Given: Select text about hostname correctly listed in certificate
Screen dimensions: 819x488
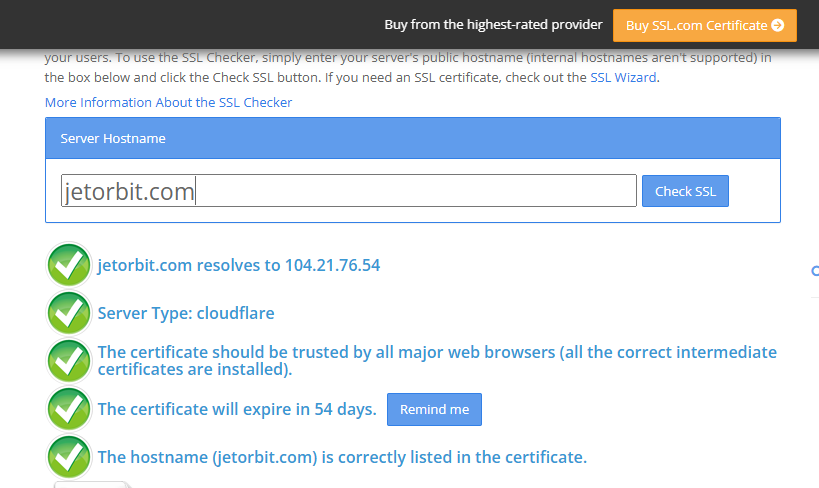Looking at the screenshot, I should [x=342, y=457].
